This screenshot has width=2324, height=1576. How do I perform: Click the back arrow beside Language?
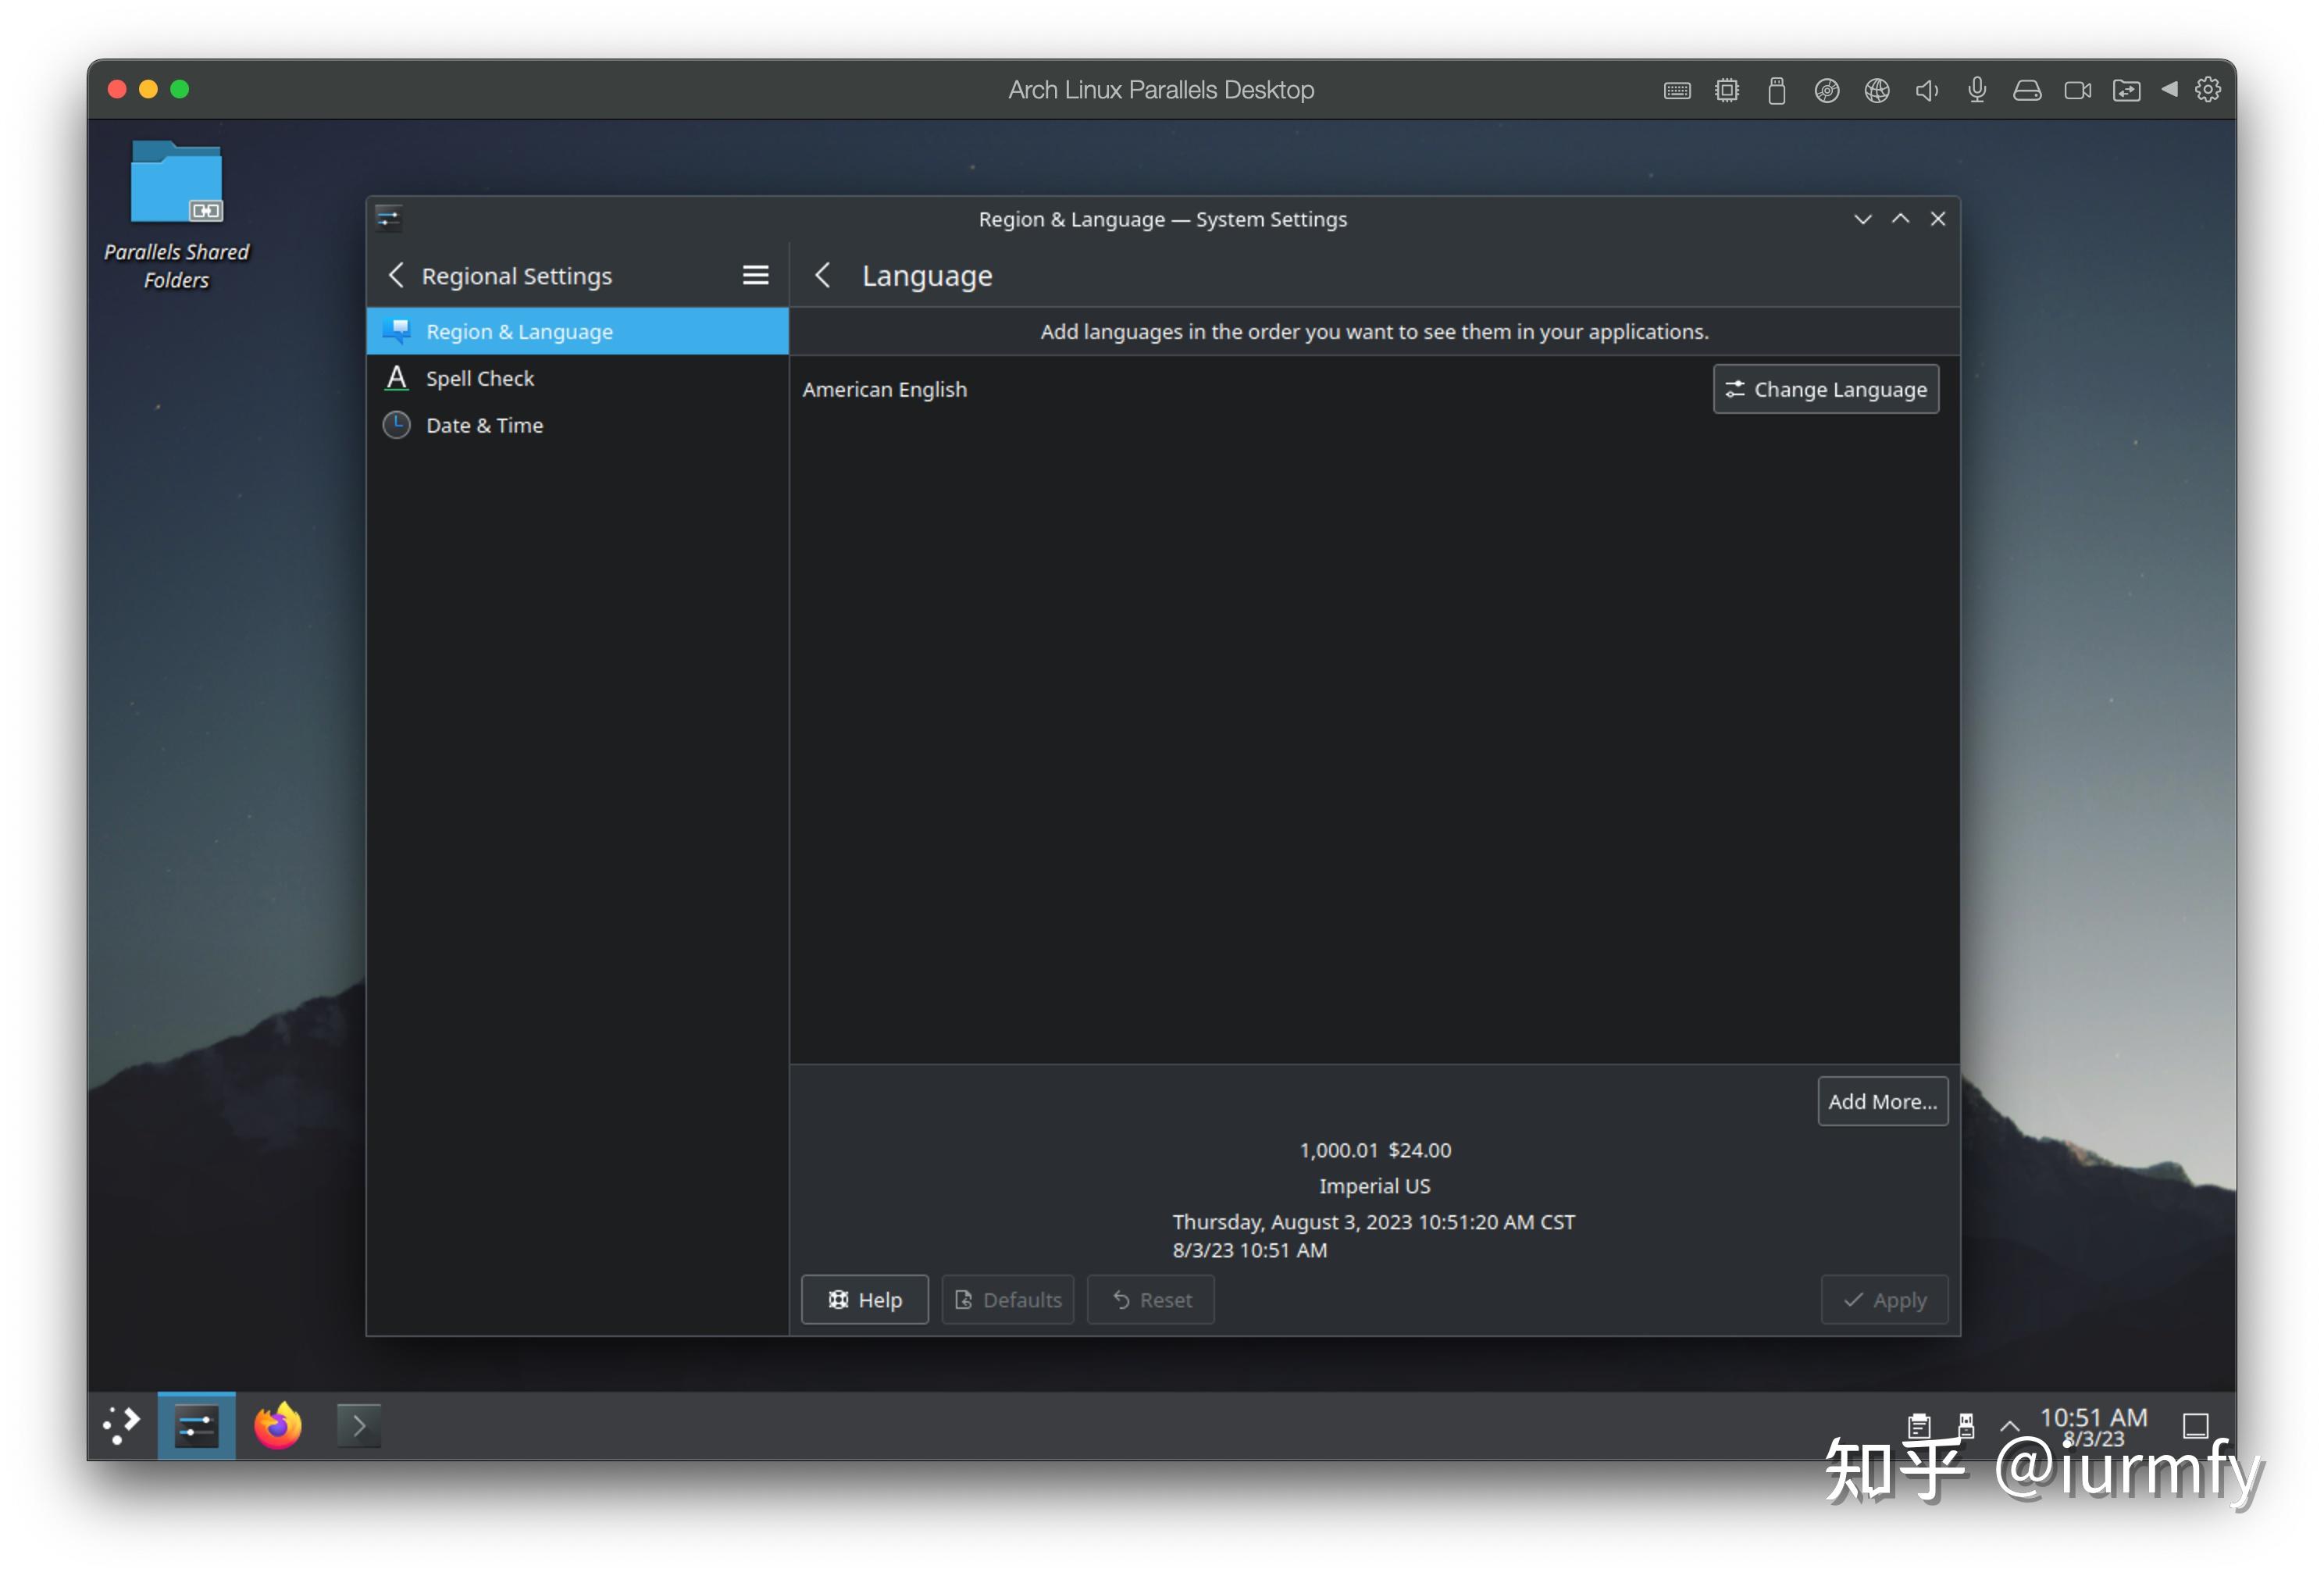(823, 275)
